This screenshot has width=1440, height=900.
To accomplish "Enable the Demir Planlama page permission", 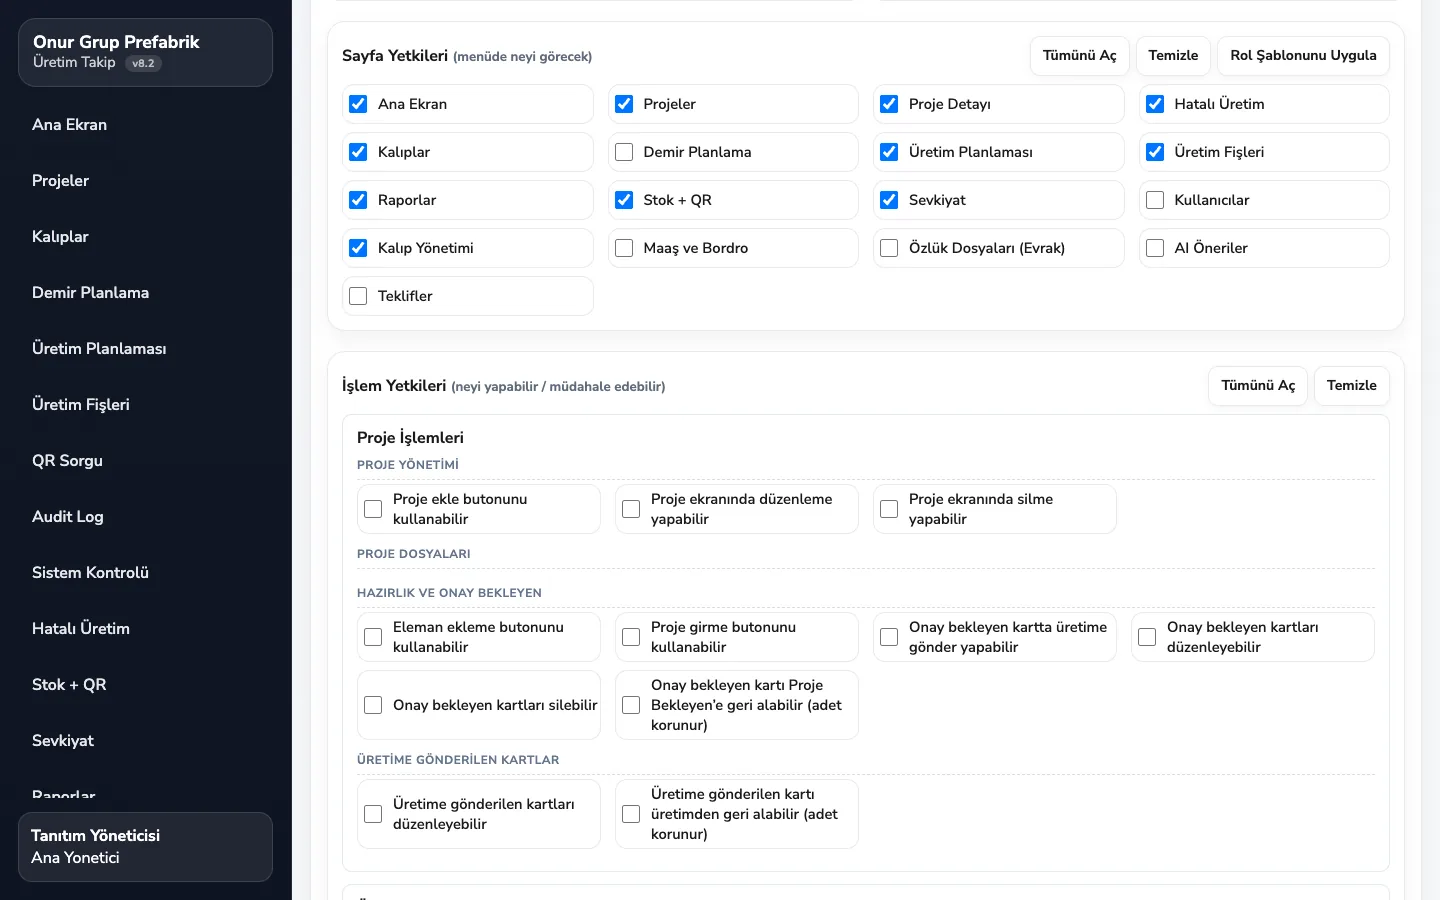I will (x=624, y=152).
